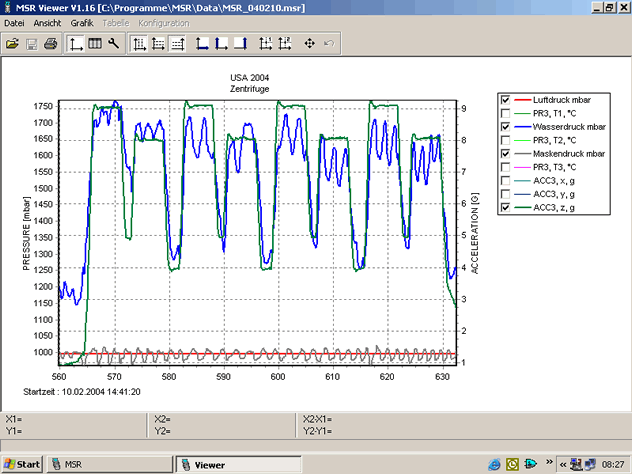Image resolution: width=632 pixels, height=474 pixels.
Task: Switch to graph view axes icon
Action: coord(76,44)
